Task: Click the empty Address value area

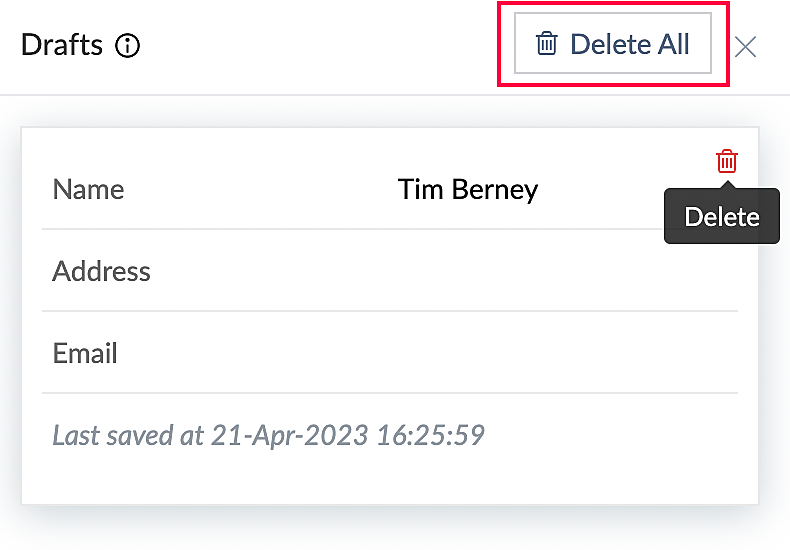Action: 467,271
